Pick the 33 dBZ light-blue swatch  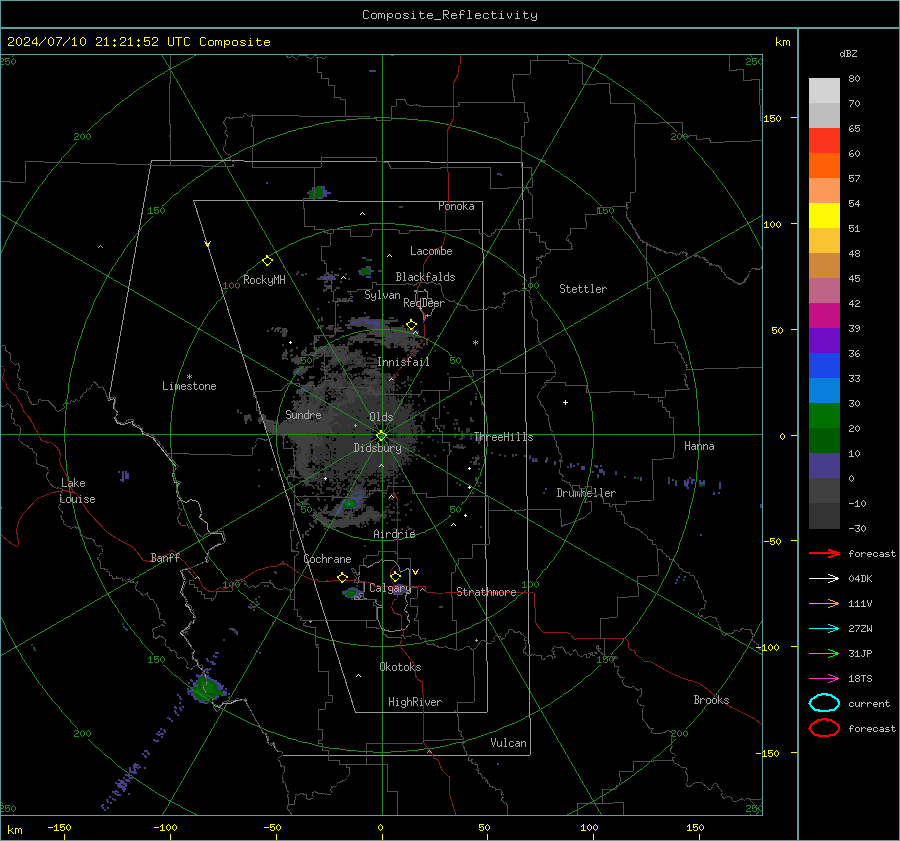click(x=824, y=390)
